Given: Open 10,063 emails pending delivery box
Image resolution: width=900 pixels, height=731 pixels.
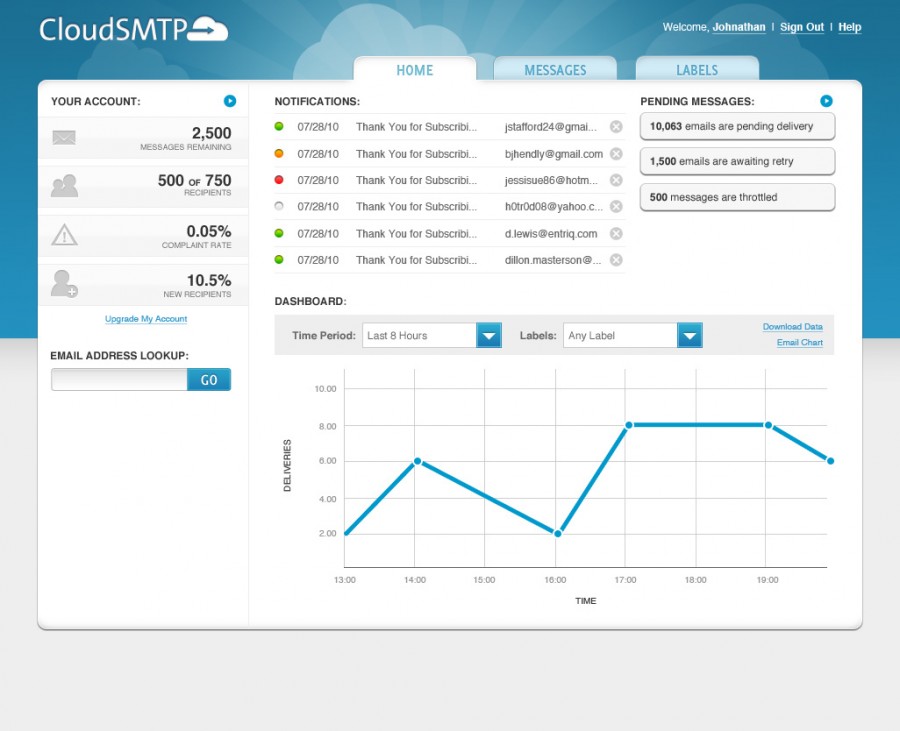Looking at the screenshot, I should (x=737, y=127).
